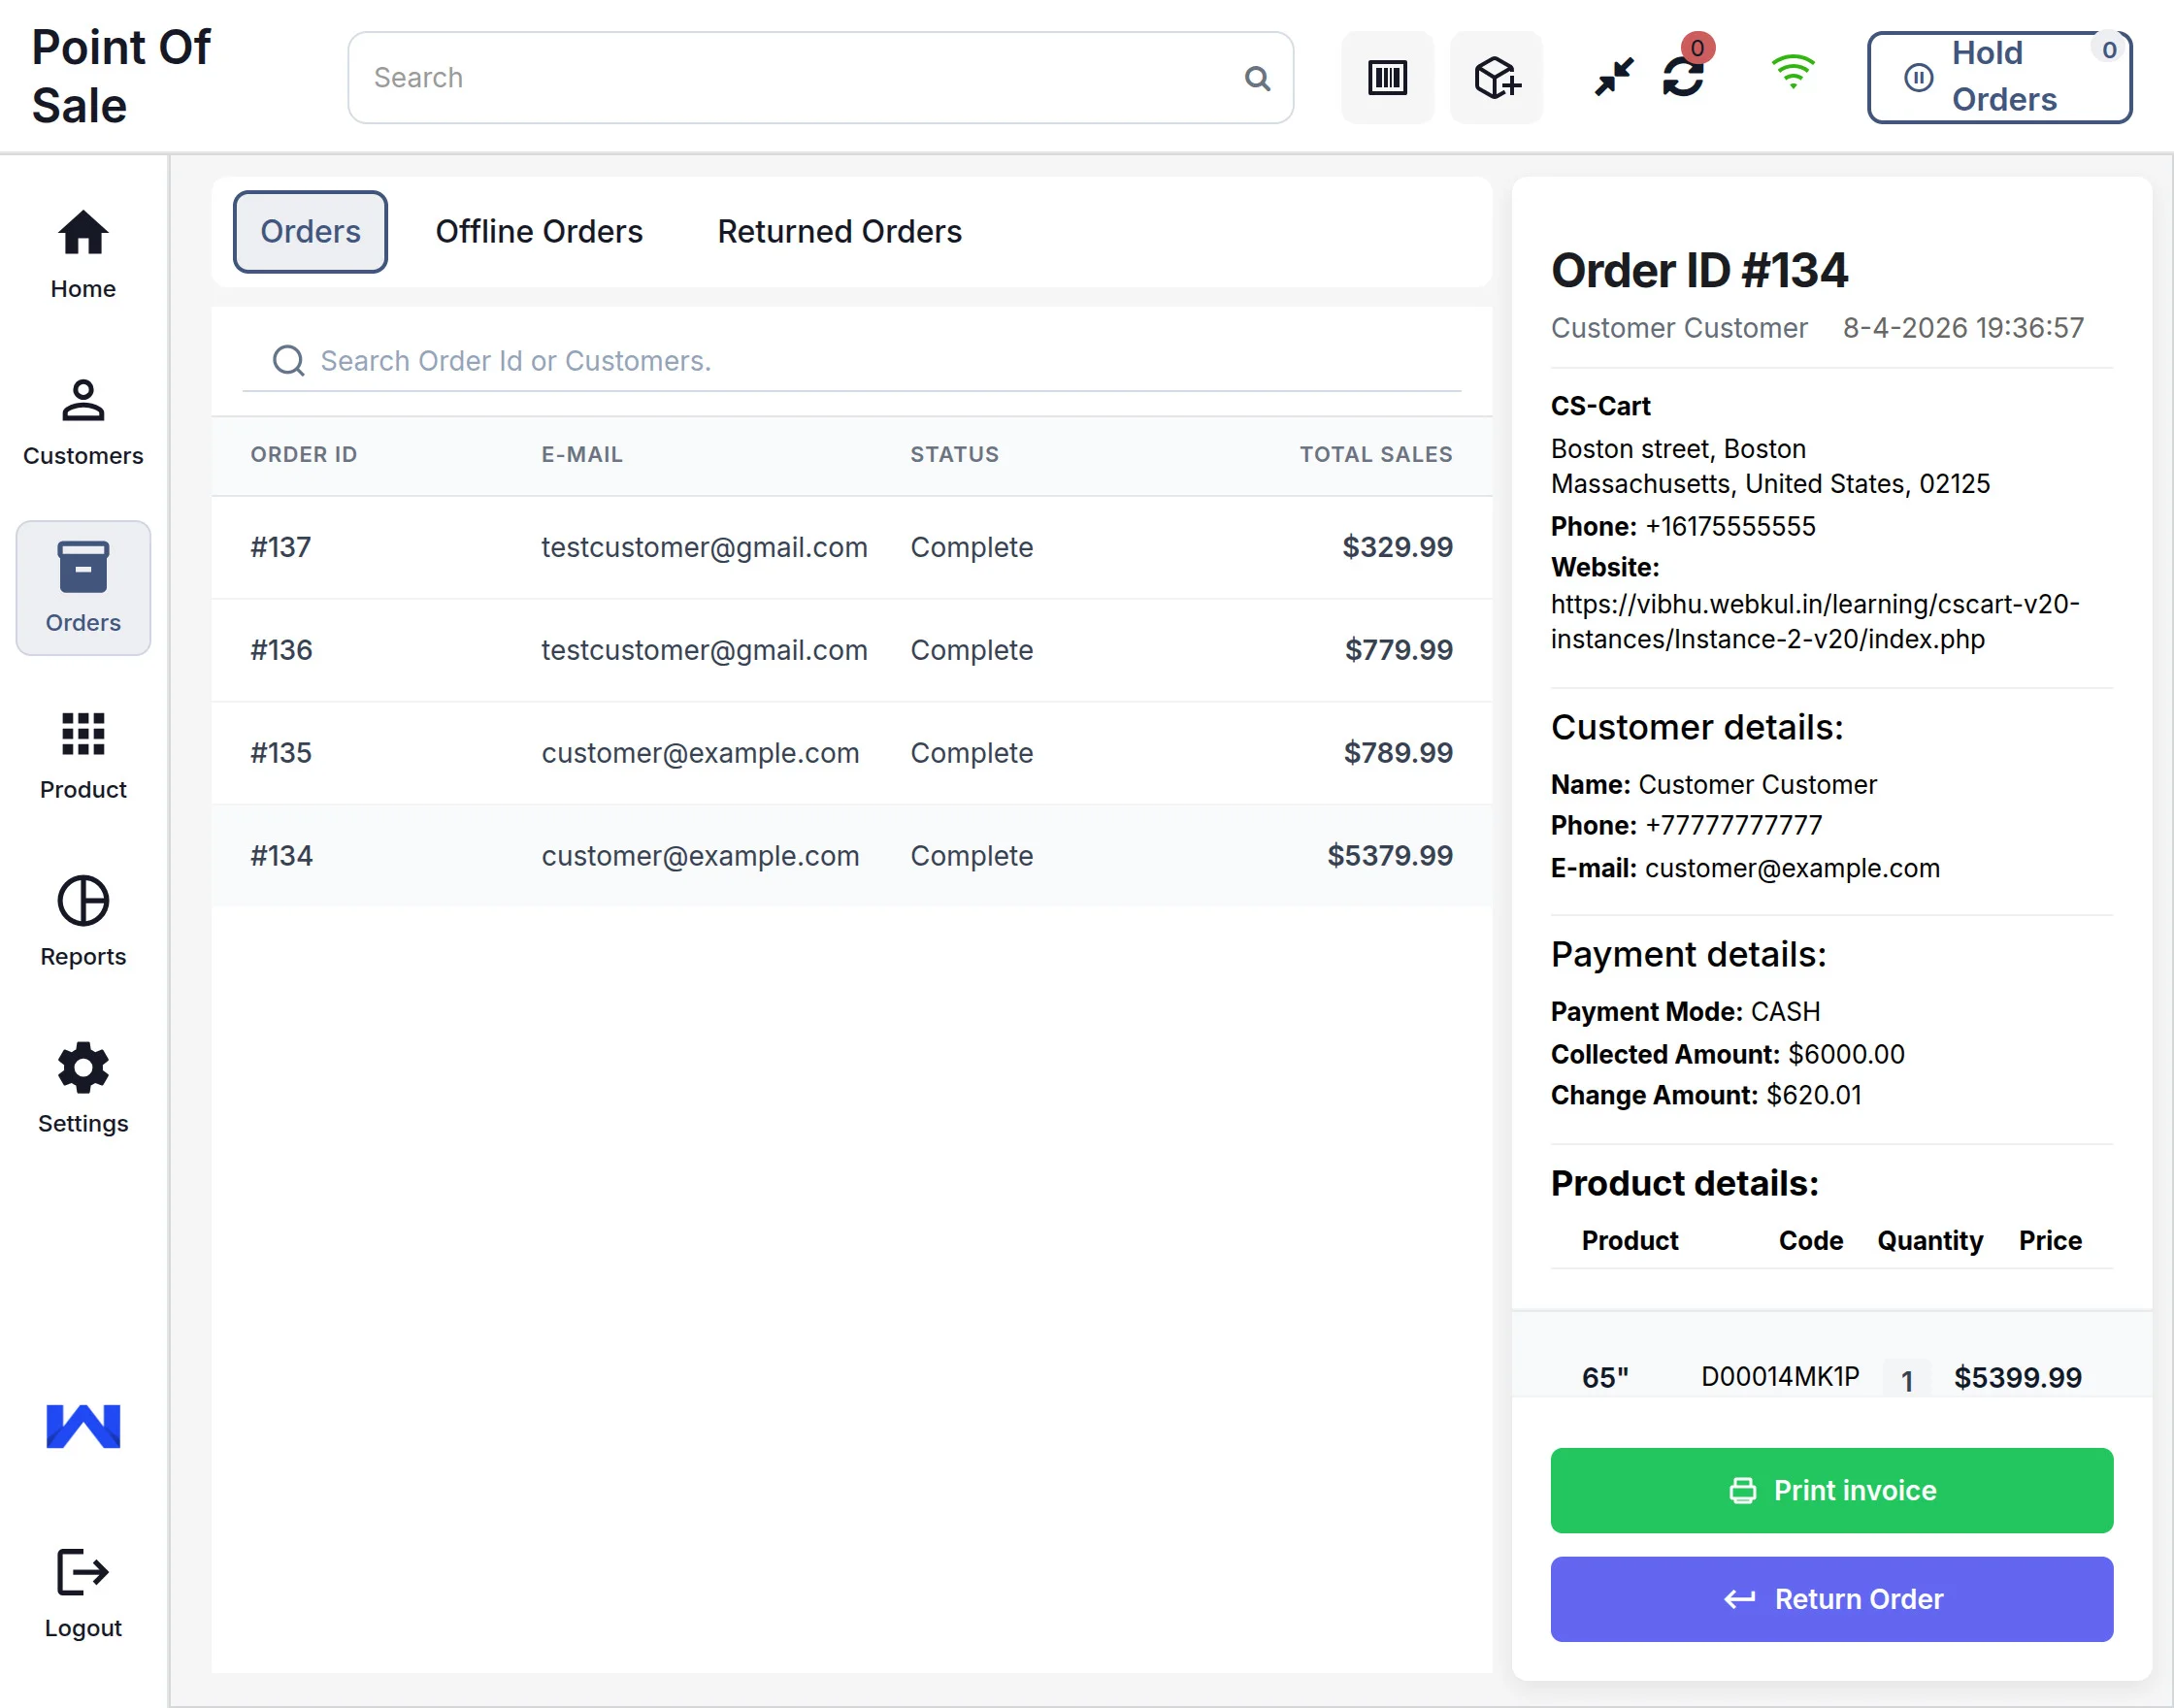Click the add product icon

point(1495,77)
